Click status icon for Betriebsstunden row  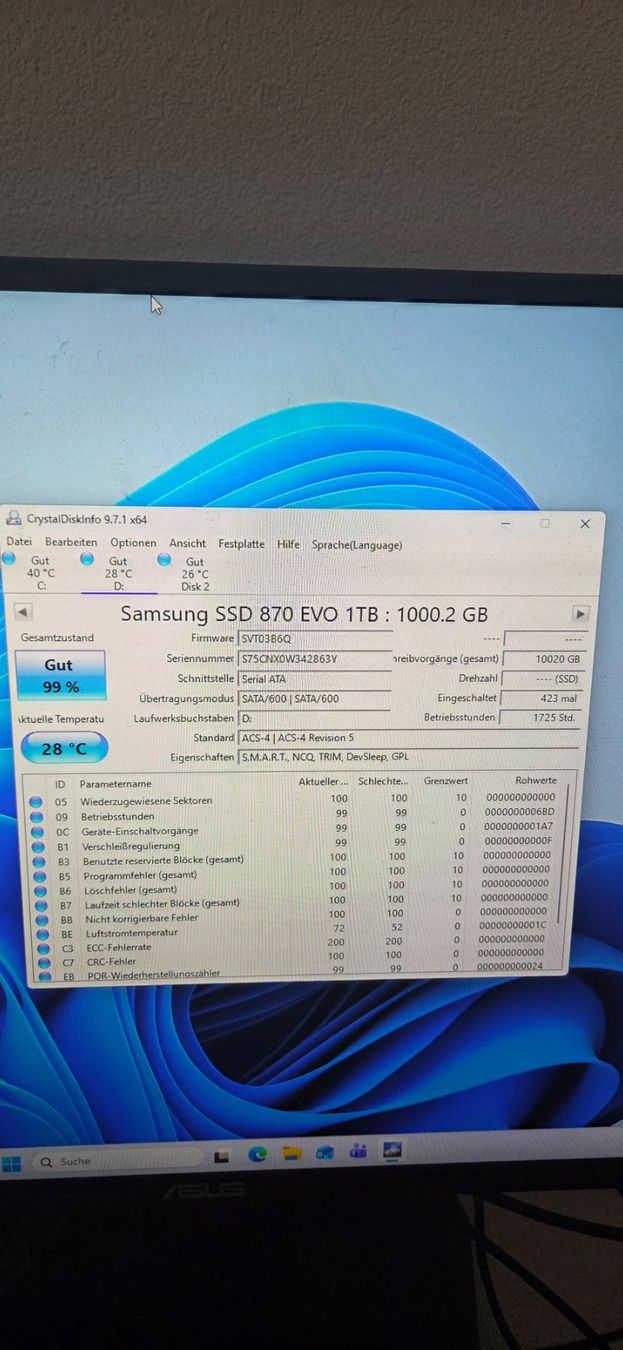(x=36, y=816)
